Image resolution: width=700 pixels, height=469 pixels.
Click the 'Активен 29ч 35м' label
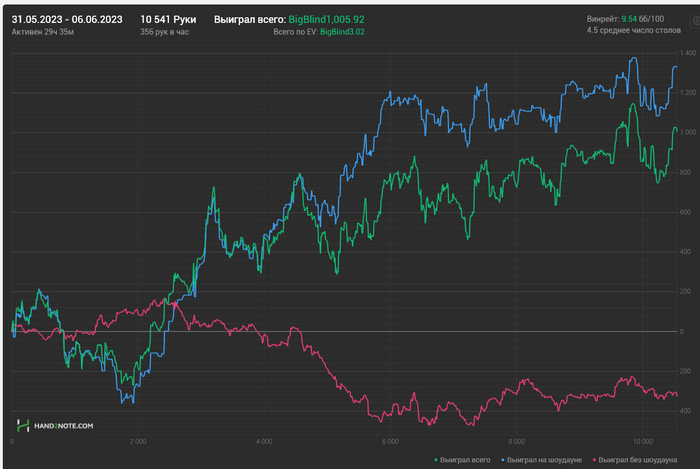41,32
